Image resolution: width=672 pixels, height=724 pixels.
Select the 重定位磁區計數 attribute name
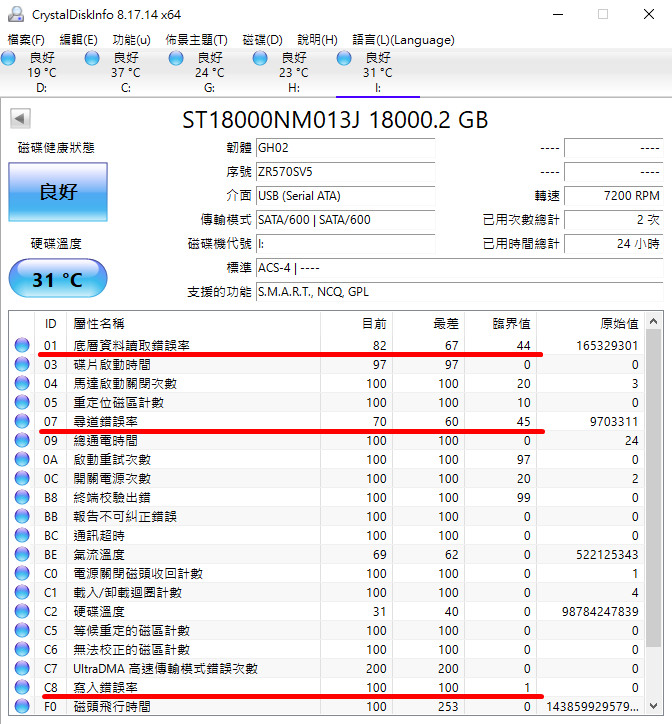(x=119, y=402)
